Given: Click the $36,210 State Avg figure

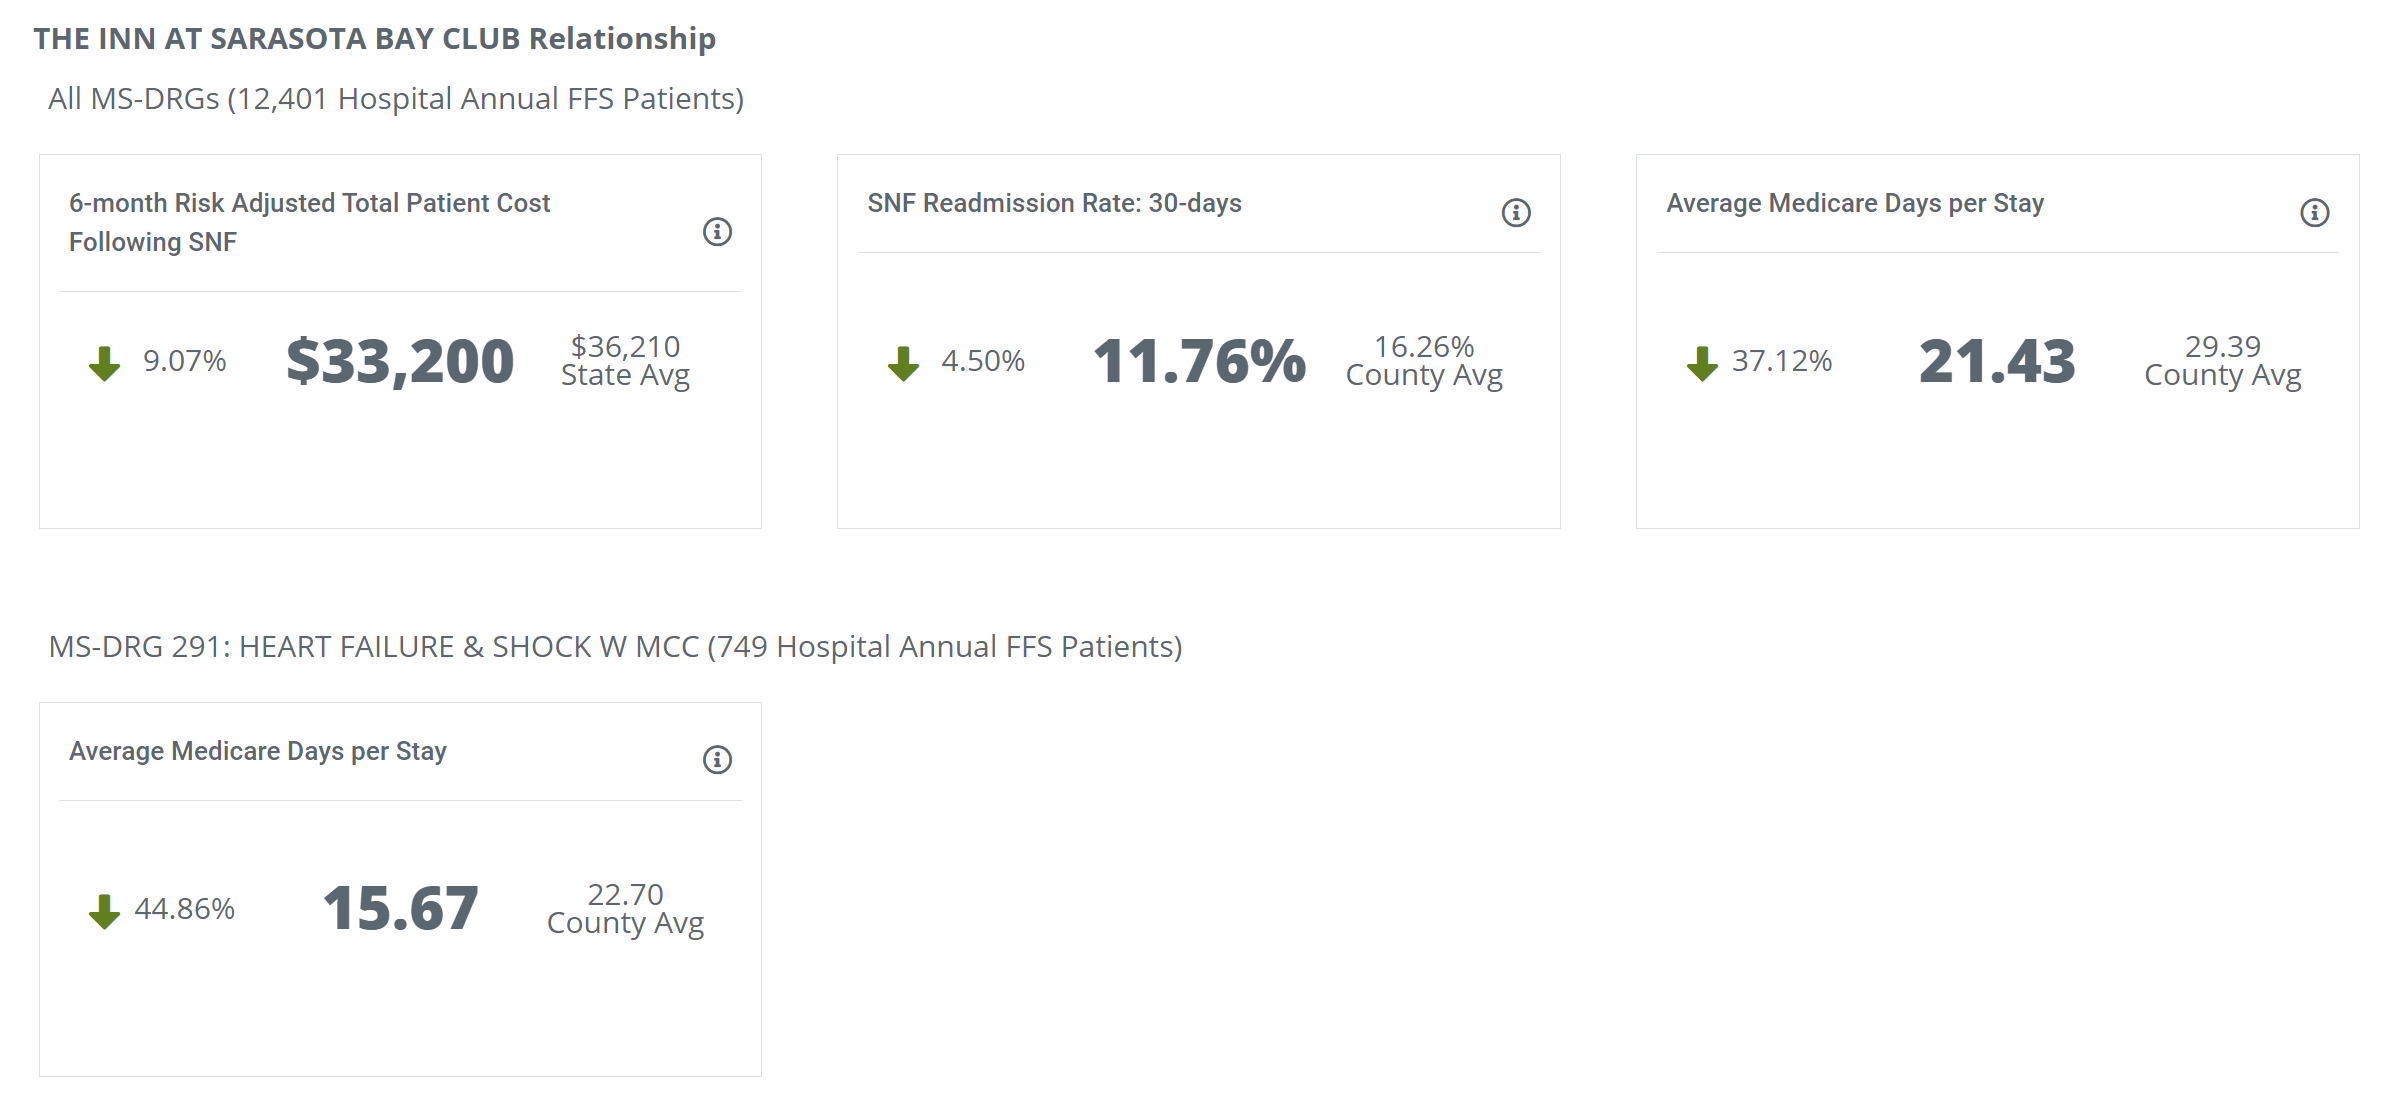Looking at the screenshot, I should [625, 361].
